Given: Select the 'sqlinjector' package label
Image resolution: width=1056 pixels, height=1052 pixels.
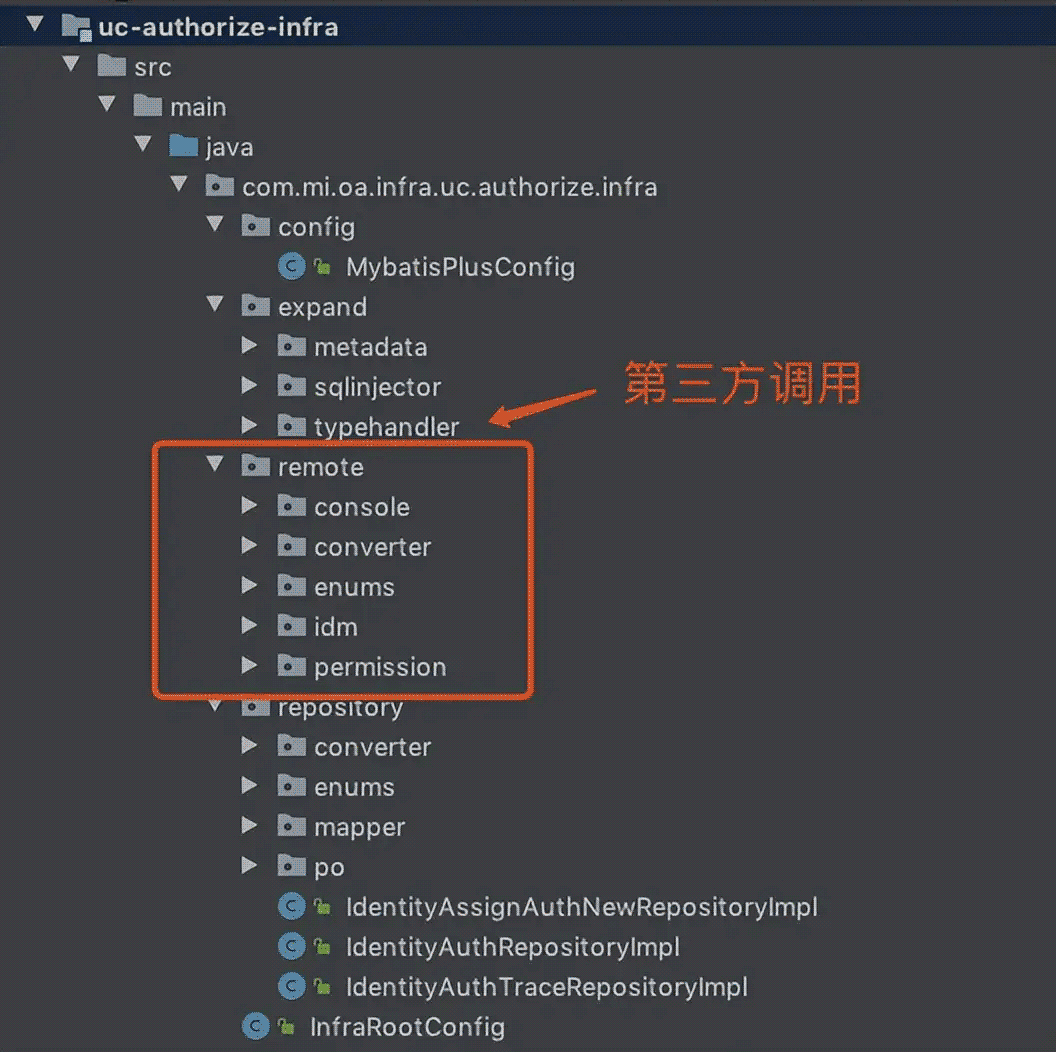Looking at the screenshot, I should coord(378,387).
